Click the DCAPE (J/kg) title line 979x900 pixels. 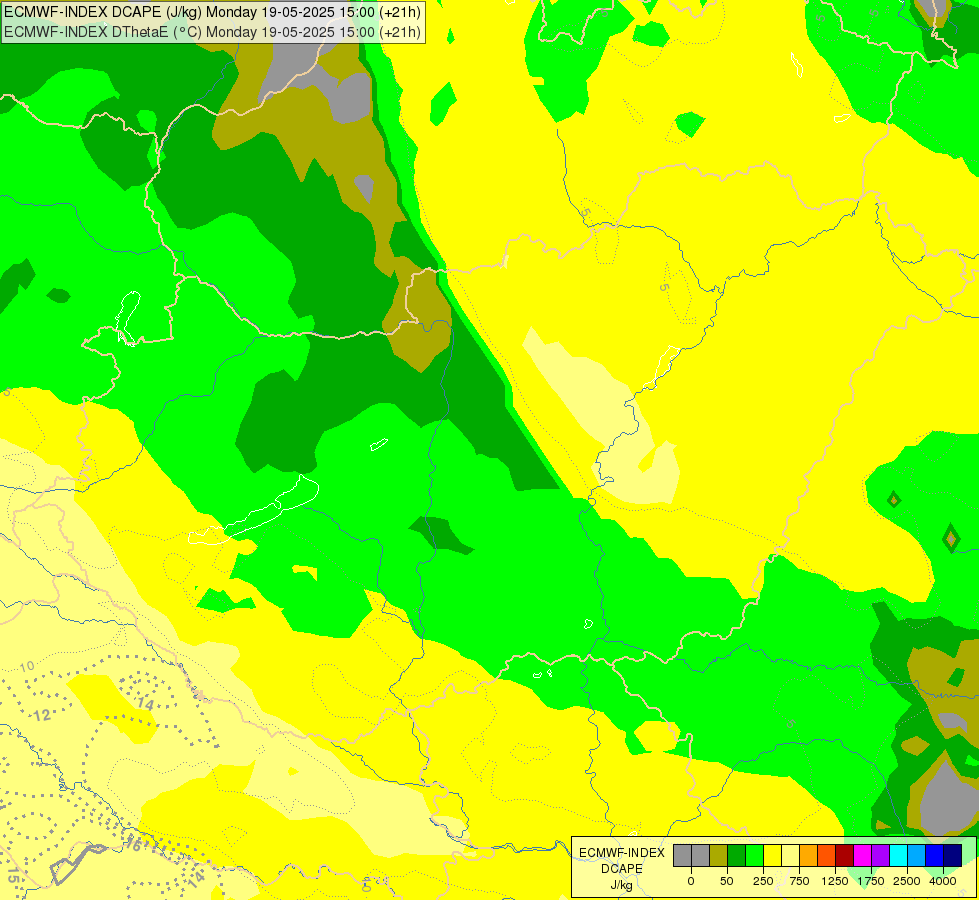click(212, 12)
